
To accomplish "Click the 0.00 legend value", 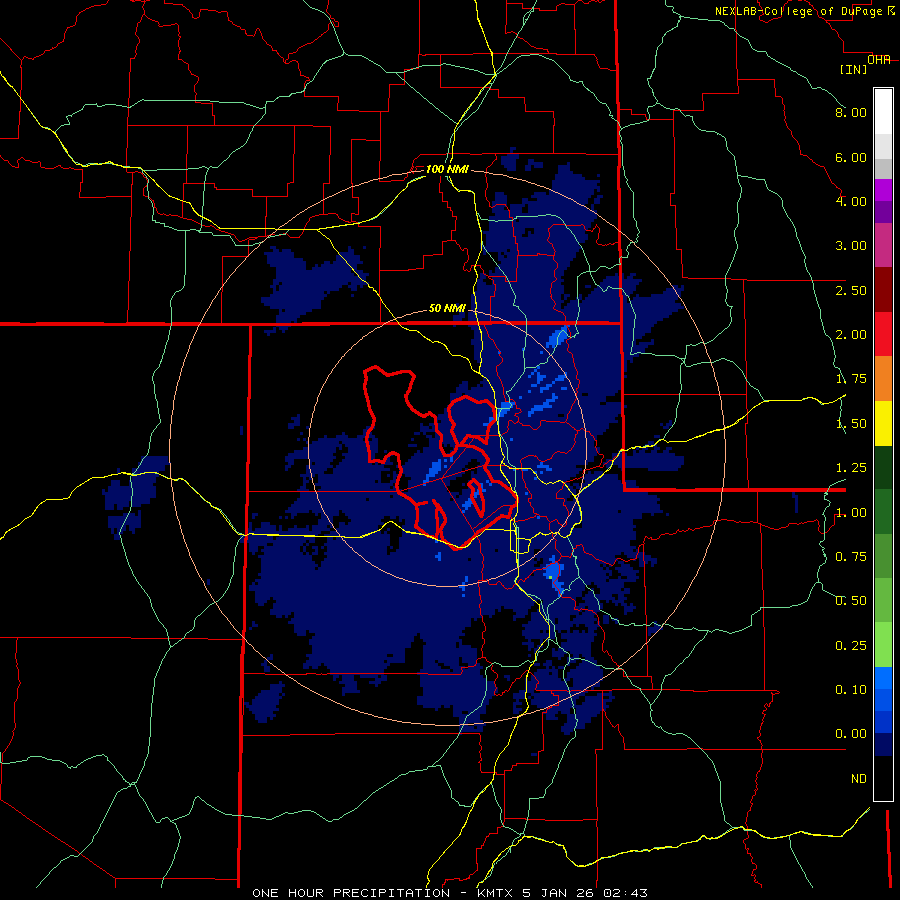I will [x=851, y=734].
